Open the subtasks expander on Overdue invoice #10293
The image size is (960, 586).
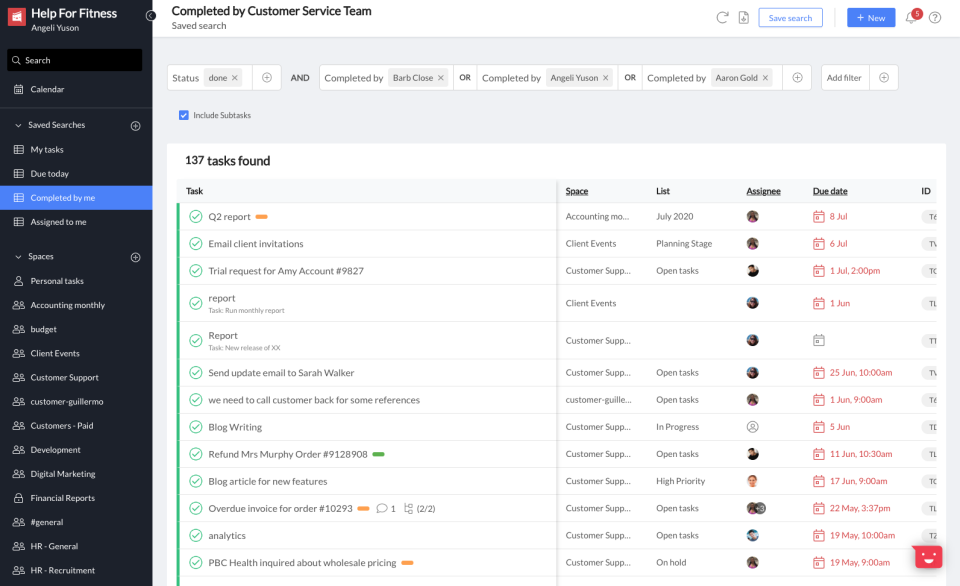click(x=408, y=508)
